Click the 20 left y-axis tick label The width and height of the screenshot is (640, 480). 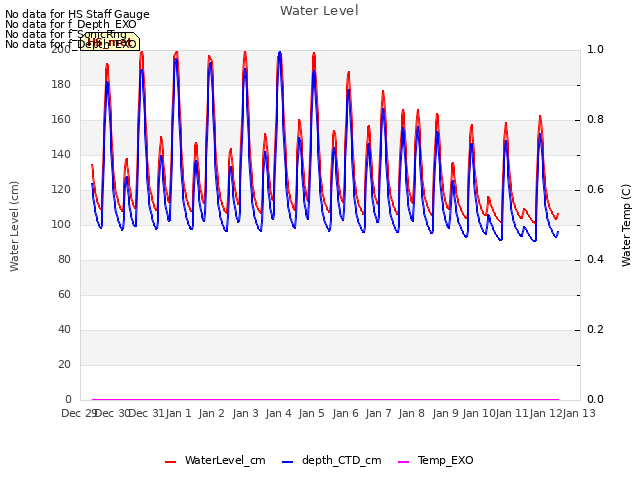tap(64, 364)
